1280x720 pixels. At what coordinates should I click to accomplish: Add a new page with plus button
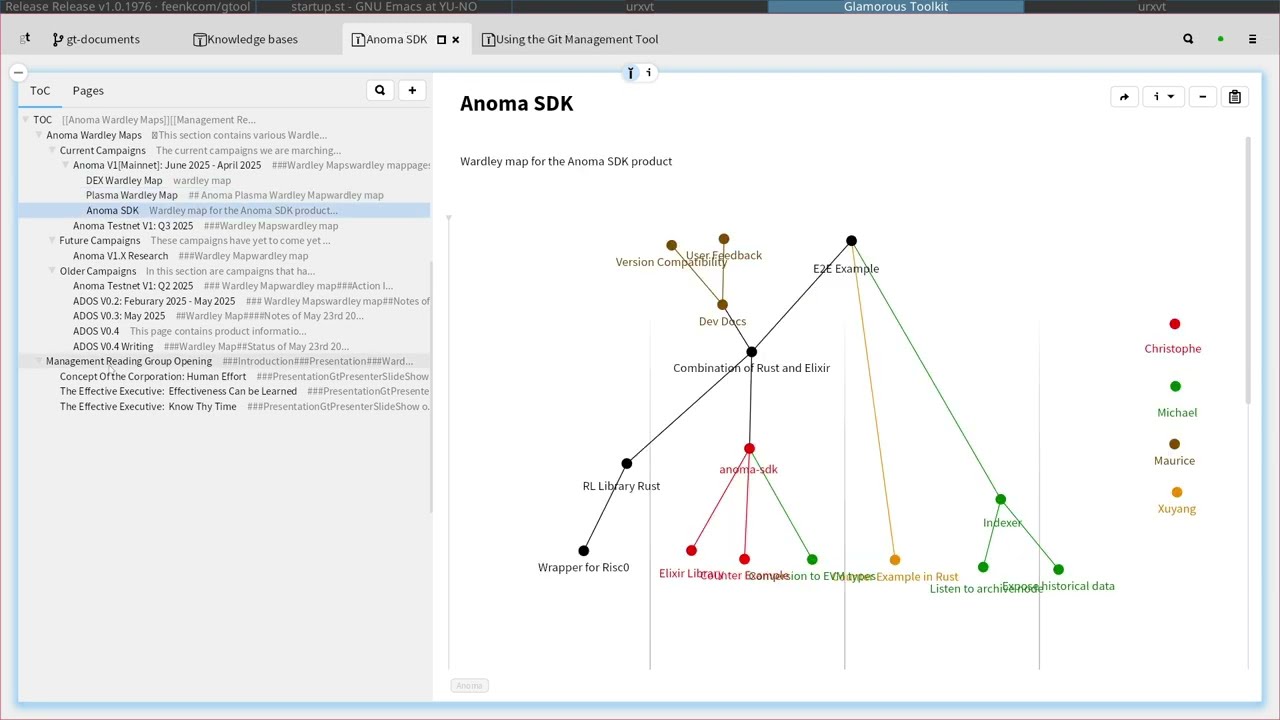412,90
